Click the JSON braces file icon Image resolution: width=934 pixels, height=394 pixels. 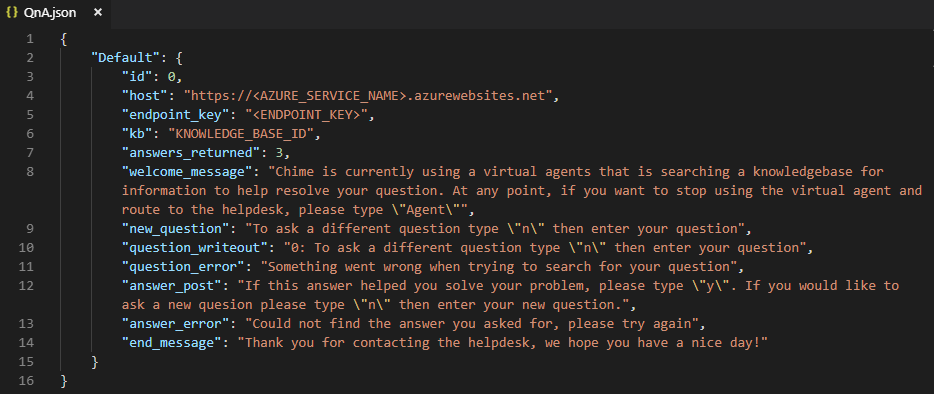click(x=11, y=13)
